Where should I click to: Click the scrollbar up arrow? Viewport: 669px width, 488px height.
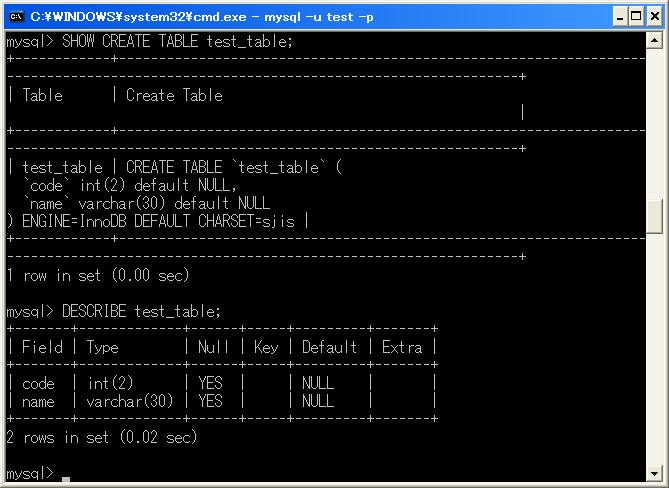pos(655,40)
